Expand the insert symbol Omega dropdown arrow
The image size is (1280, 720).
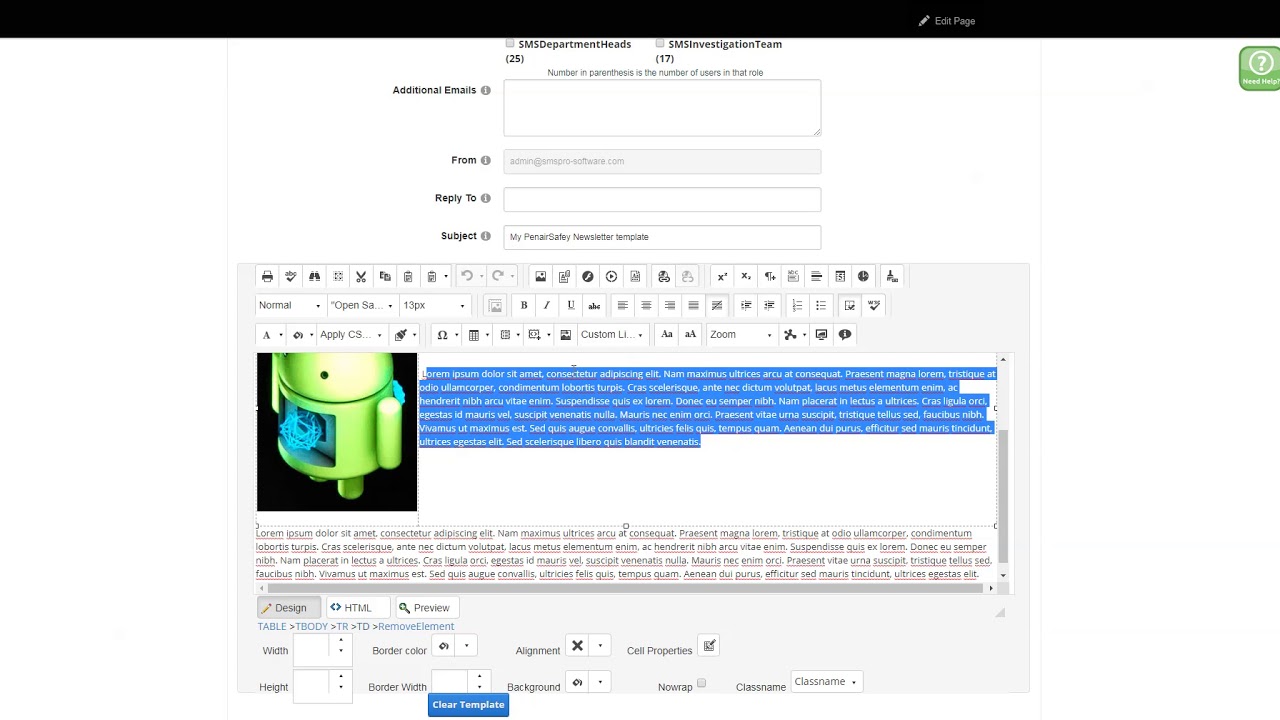click(456, 335)
